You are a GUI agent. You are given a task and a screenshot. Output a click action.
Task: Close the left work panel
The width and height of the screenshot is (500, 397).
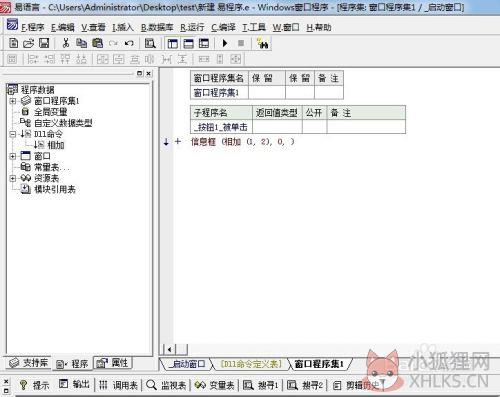[x=149, y=73]
